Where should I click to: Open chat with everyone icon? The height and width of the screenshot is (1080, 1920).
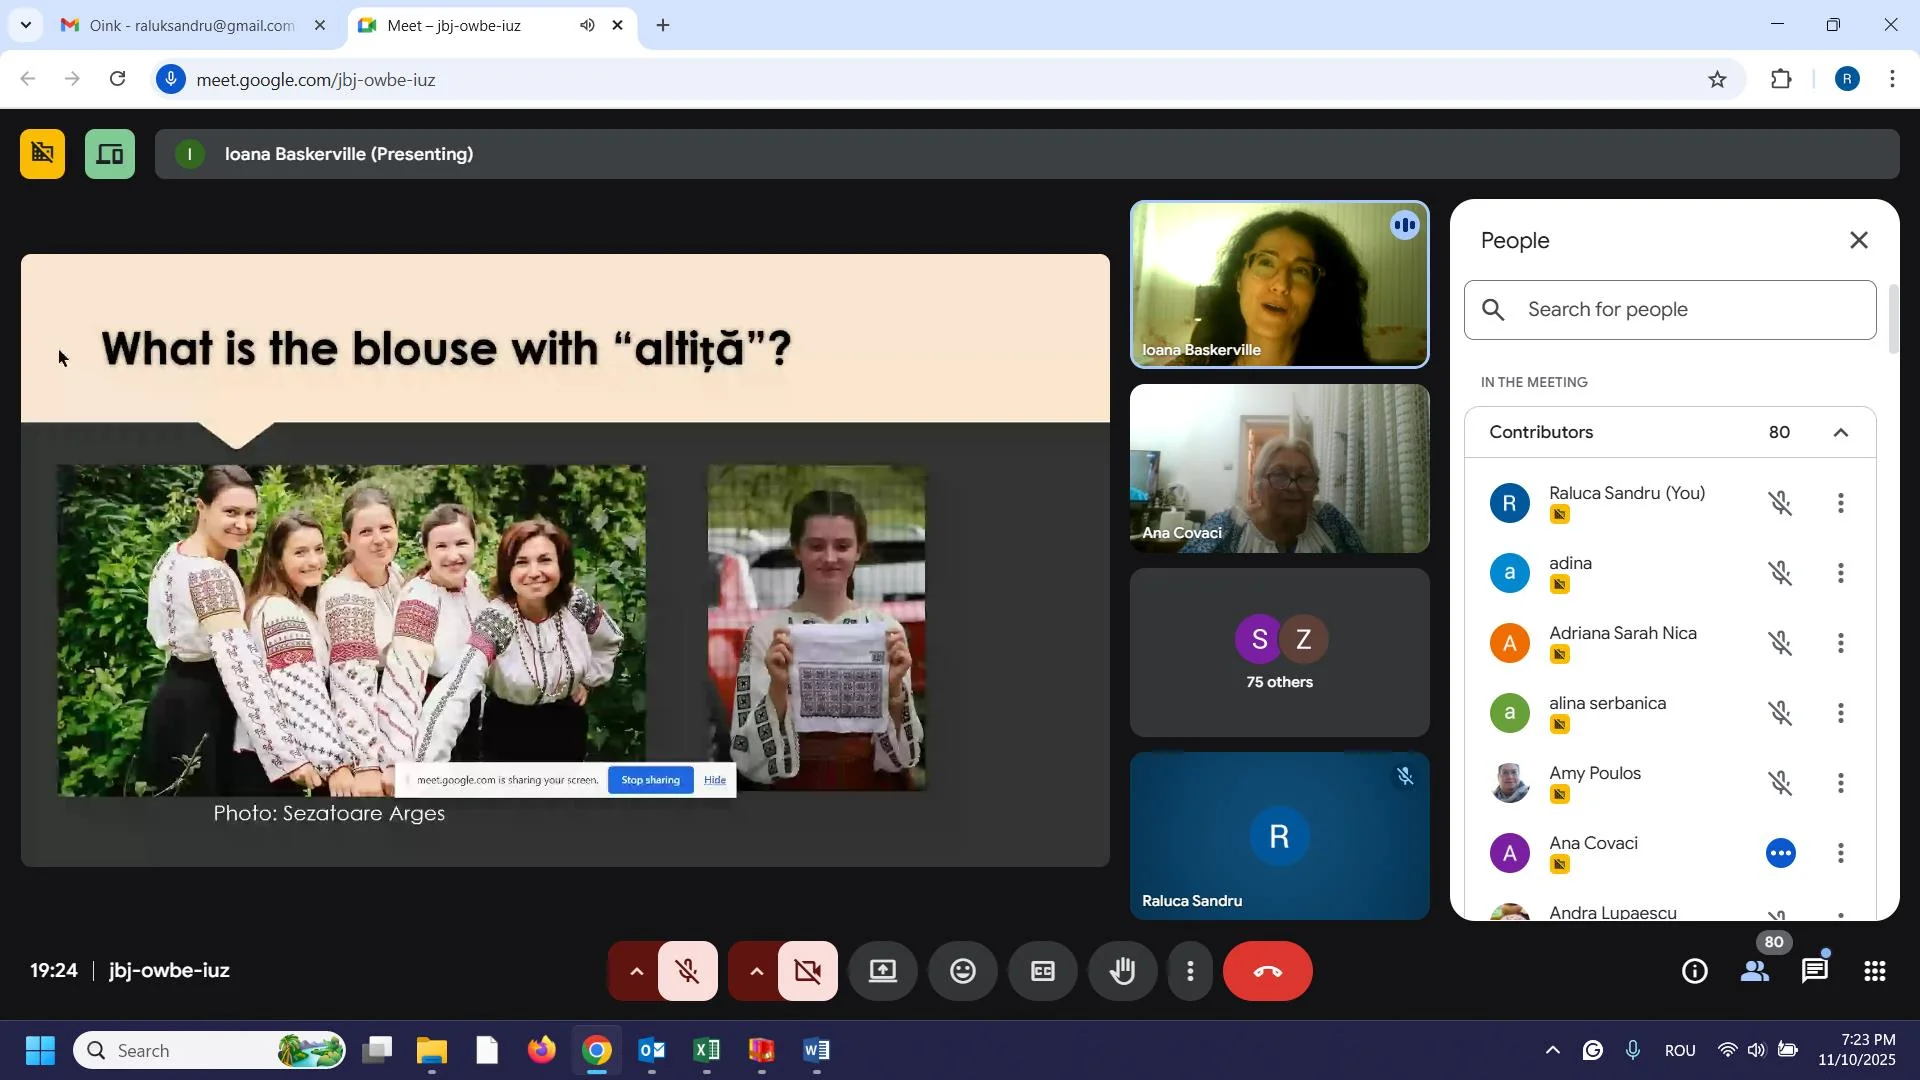pos(1815,972)
